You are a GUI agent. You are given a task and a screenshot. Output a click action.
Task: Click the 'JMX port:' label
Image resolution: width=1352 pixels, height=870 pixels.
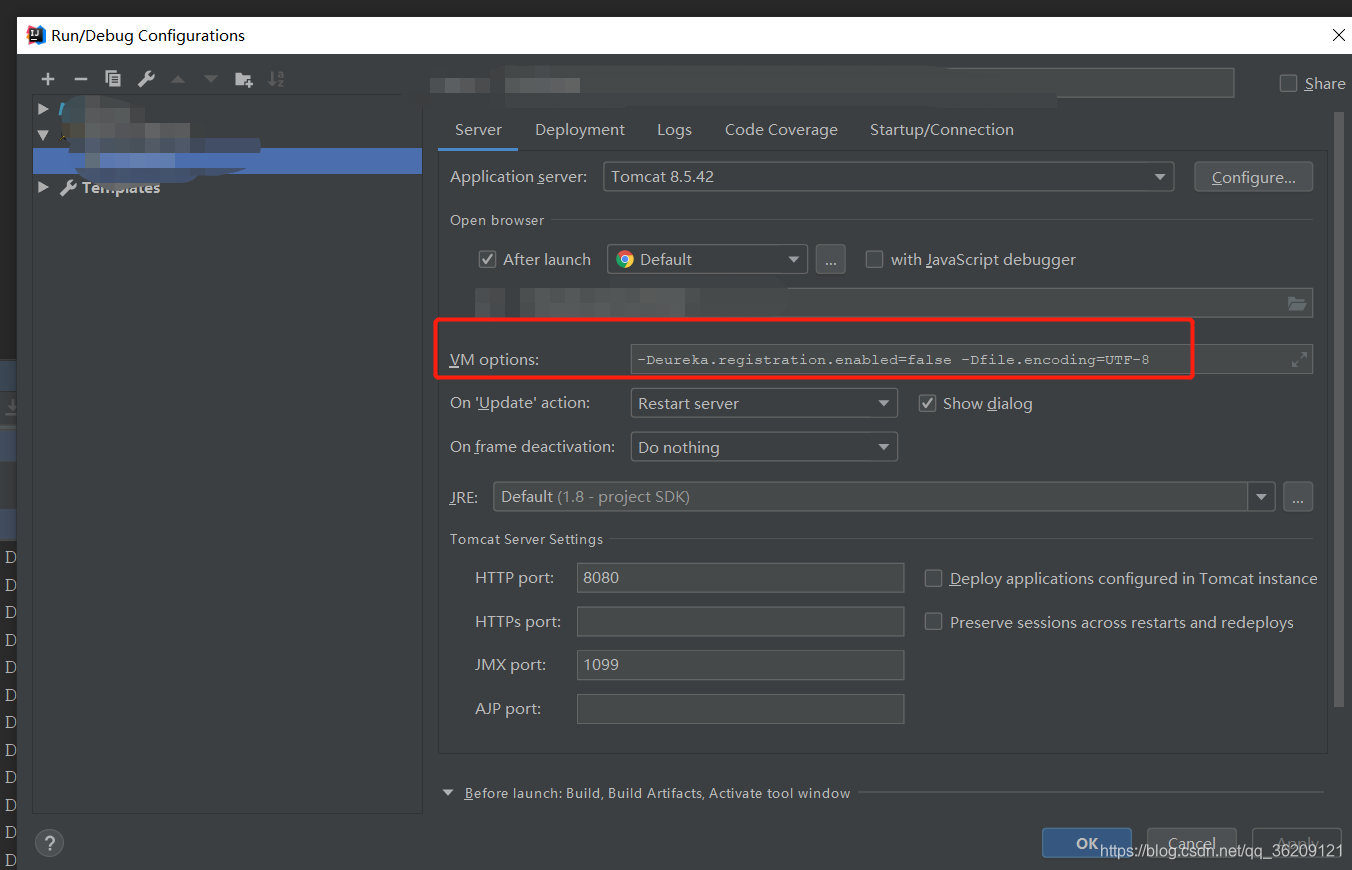coord(510,665)
